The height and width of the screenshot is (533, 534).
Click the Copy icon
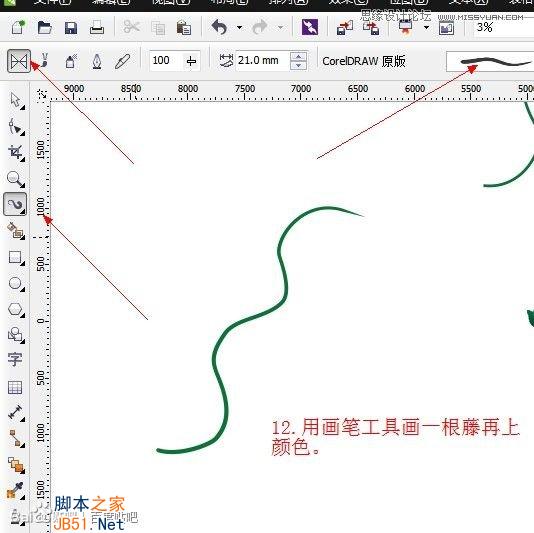pos(158,28)
